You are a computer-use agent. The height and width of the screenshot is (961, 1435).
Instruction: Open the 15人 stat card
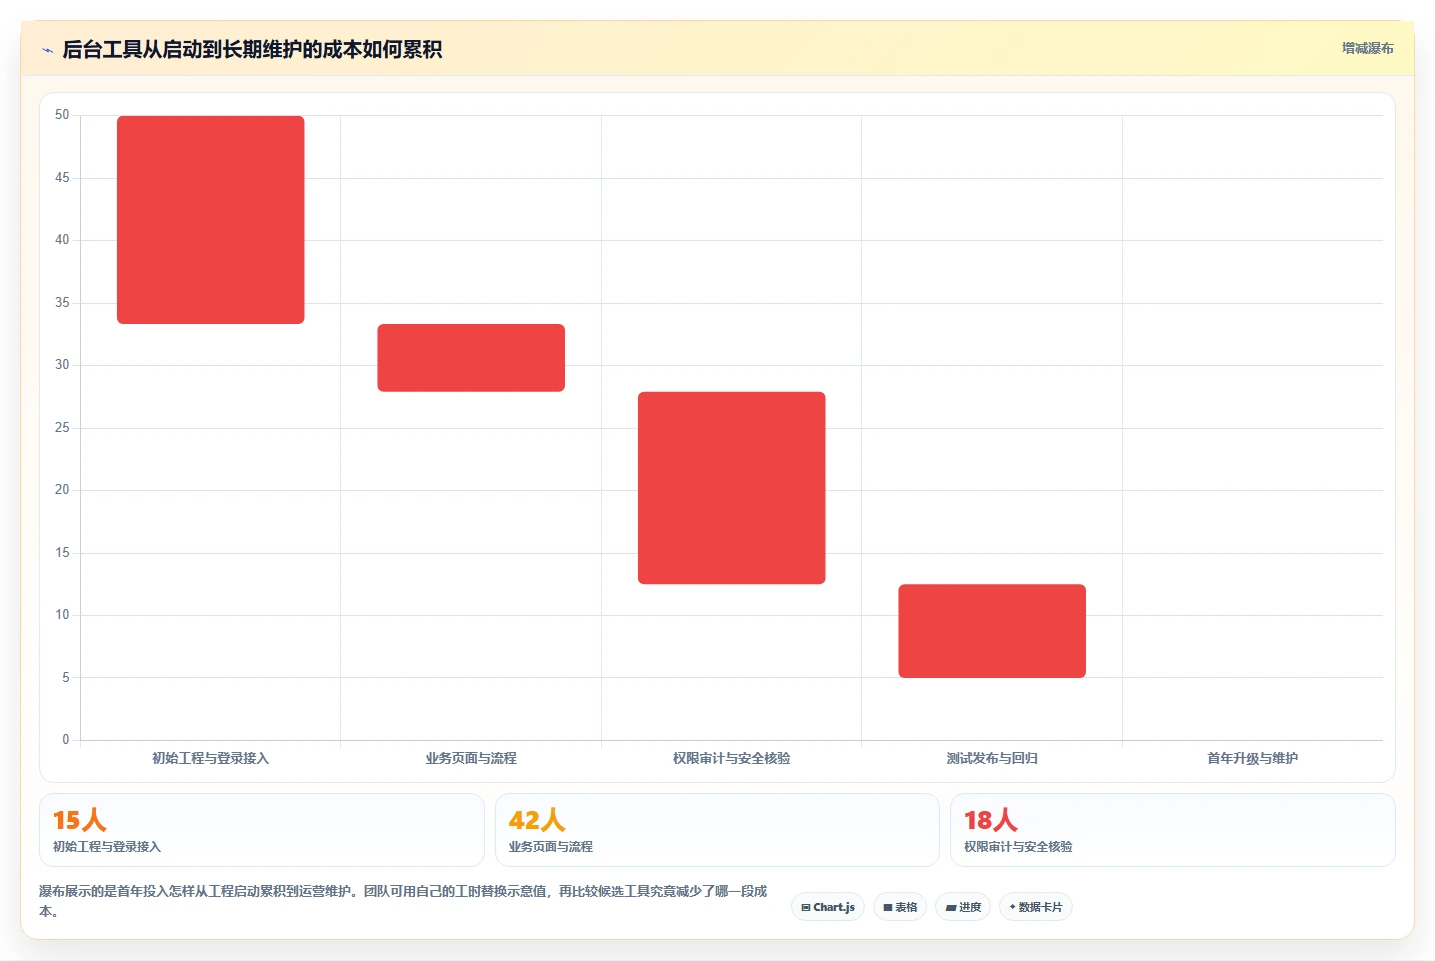click(262, 830)
